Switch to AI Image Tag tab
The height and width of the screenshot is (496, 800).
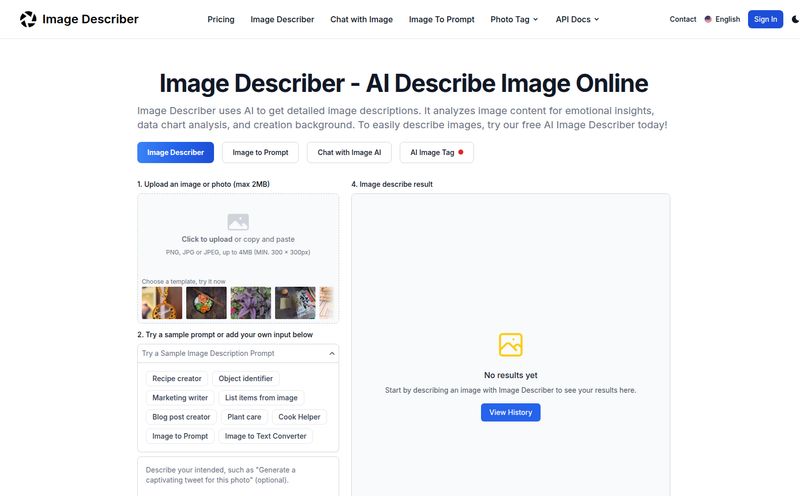pyautogui.click(x=437, y=153)
